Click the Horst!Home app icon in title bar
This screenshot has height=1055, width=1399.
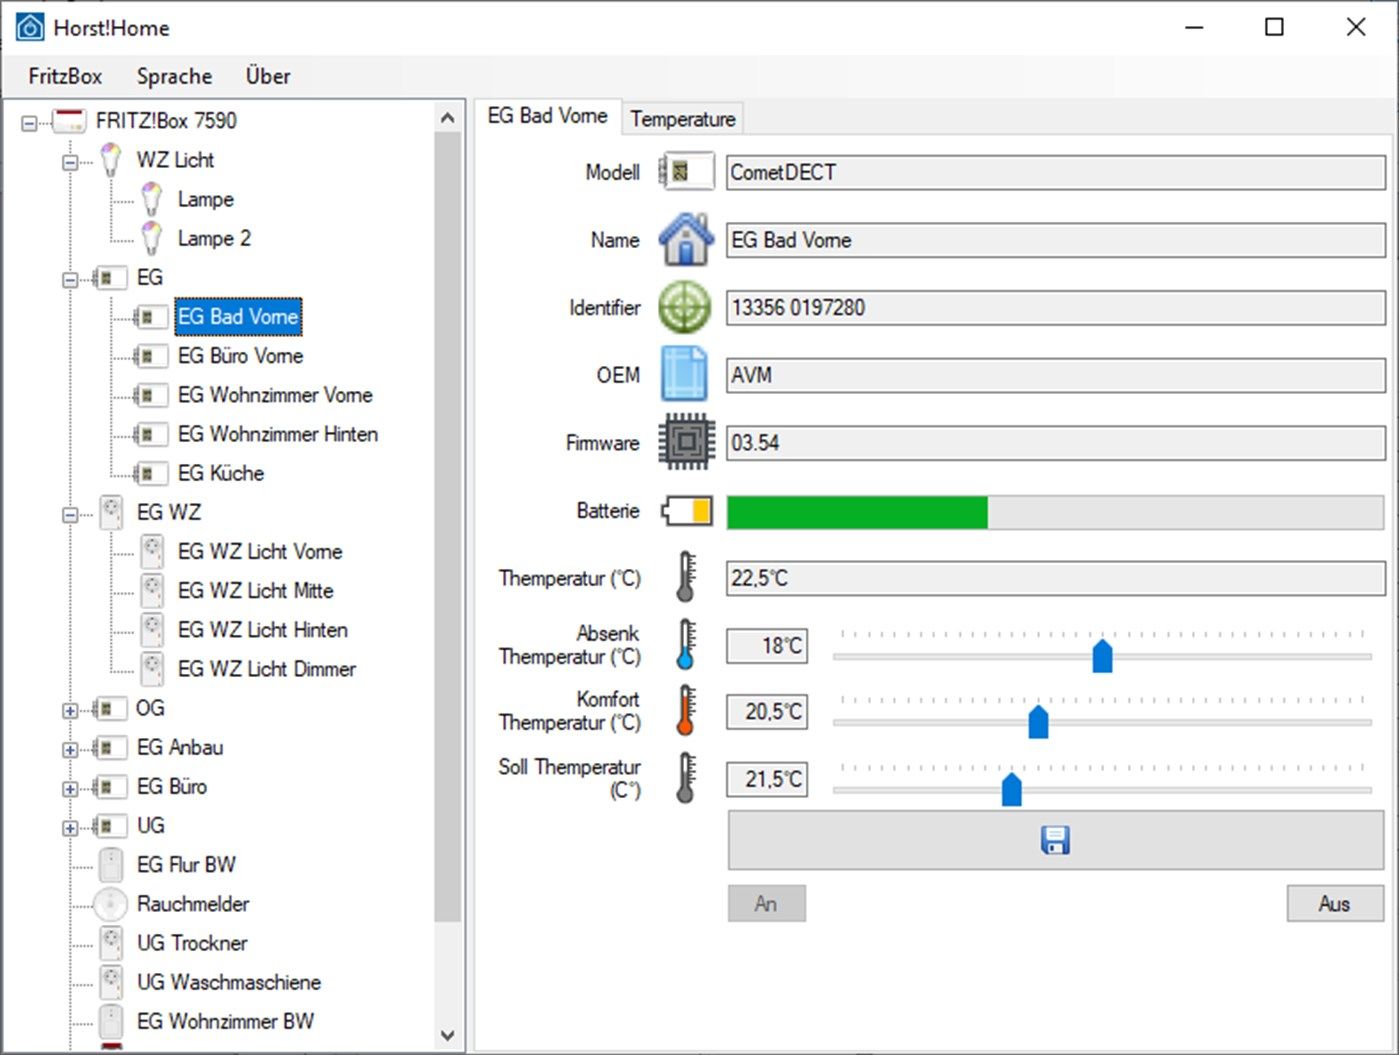pos(30,27)
